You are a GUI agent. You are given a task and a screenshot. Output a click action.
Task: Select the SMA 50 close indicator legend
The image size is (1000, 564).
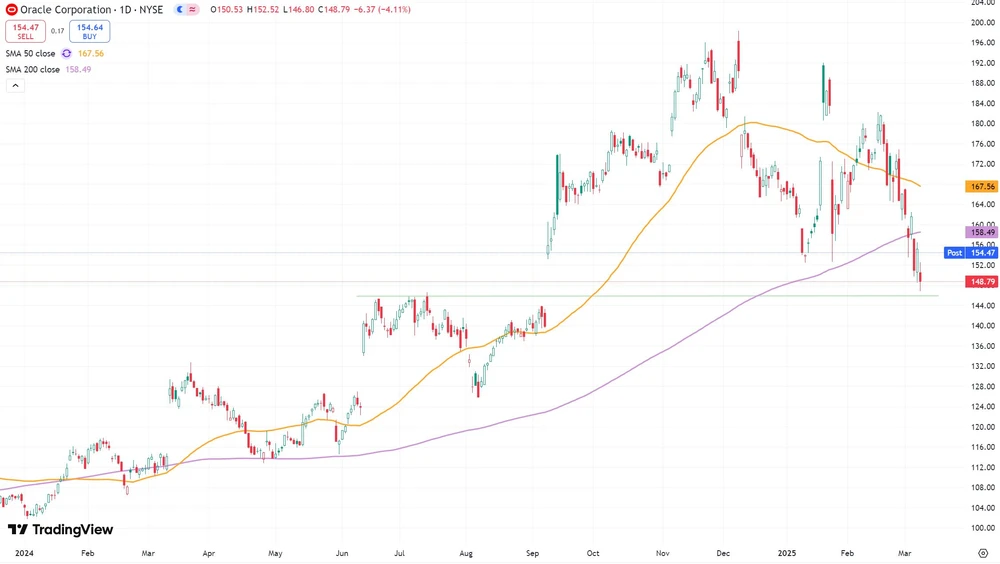[x=31, y=54]
